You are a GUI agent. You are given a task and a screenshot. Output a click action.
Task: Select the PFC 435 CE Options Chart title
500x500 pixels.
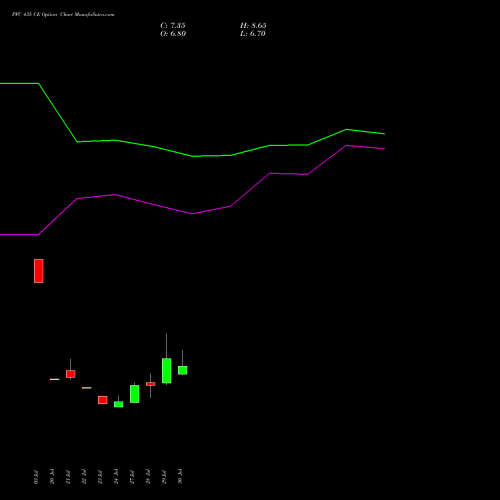pyautogui.click(x=63, y=15)
